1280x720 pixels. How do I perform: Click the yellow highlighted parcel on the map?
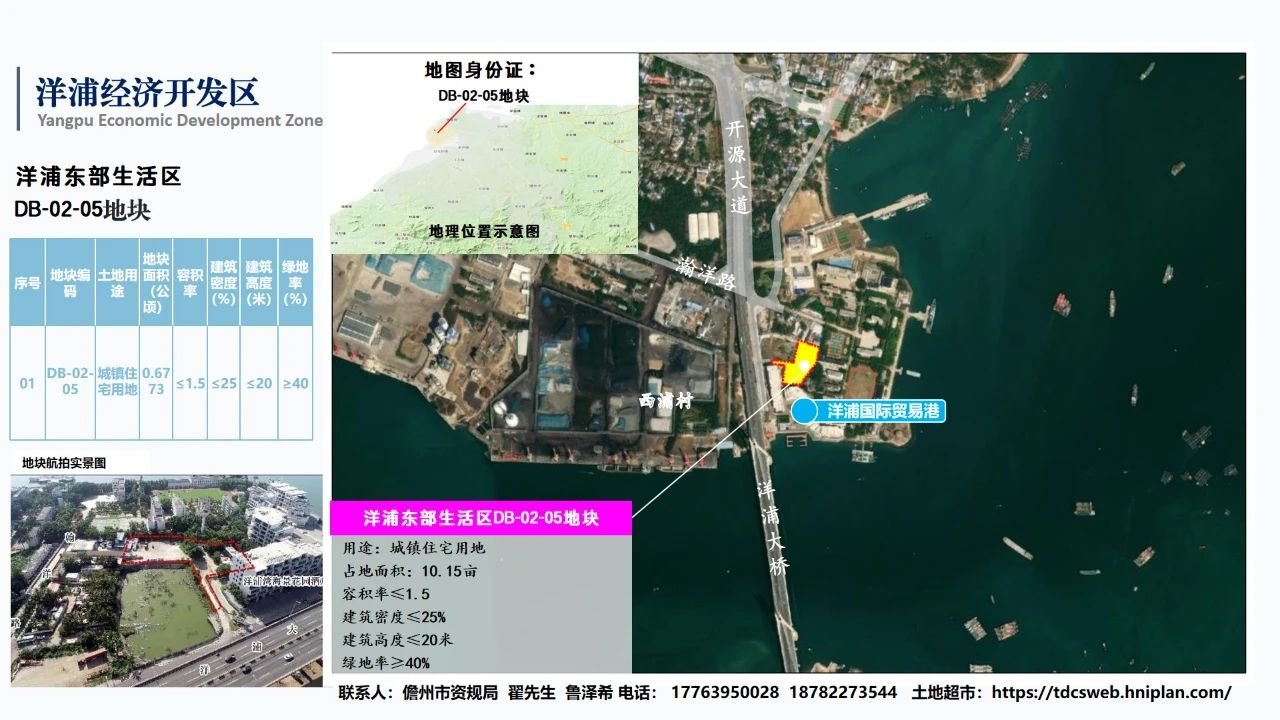coord(798,364)
